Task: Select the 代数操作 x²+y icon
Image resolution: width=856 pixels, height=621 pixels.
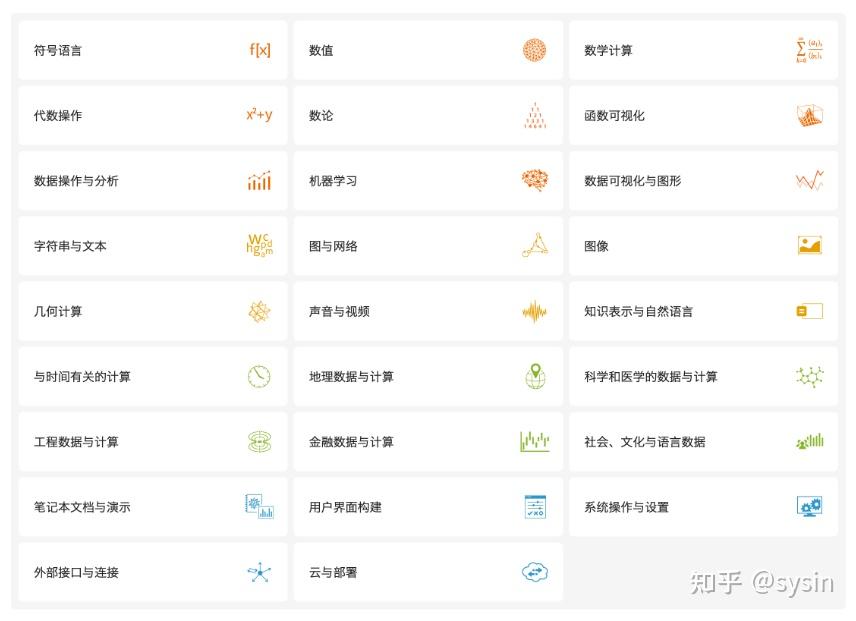Action: pyautogui.click(x=259, y=115)
